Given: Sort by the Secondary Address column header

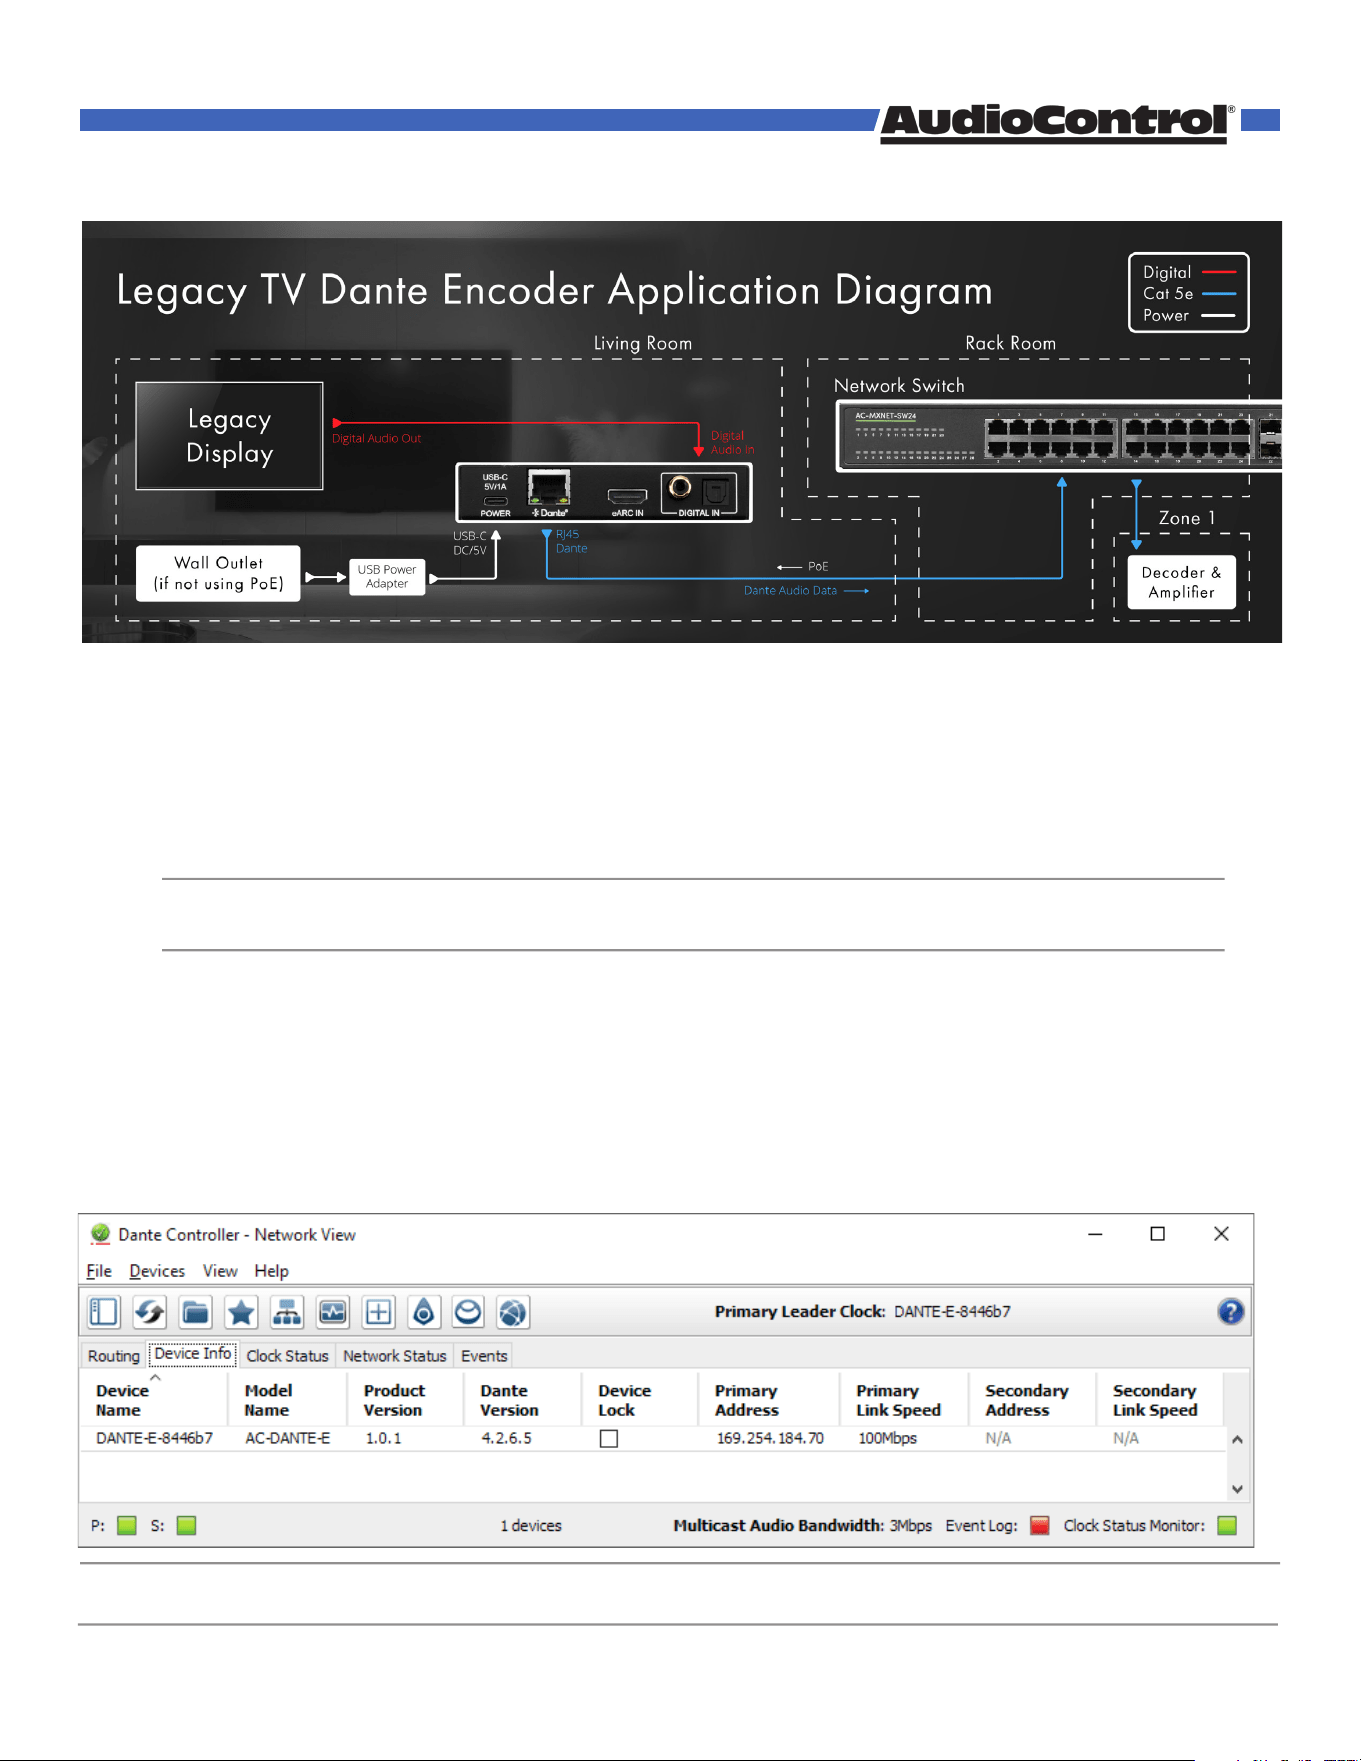Looking at the screenshot, I should pyautogui.click(x=1033, y=1400).
